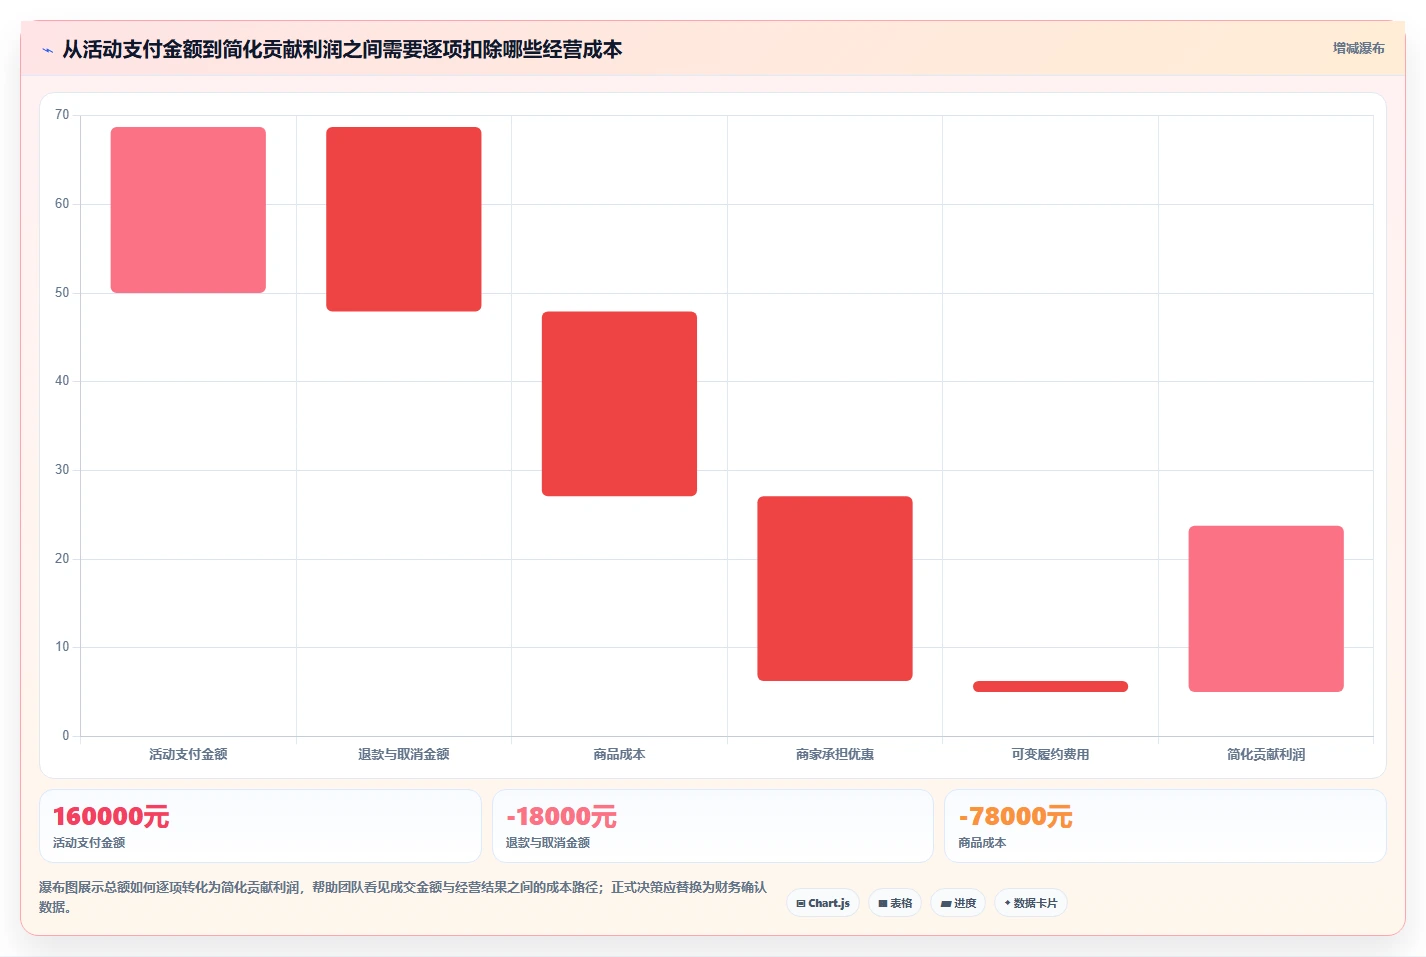This screenshot has height=957, width=1426.
Task: Click the 增减瀑布 tag in header
Action: [x=1358, y=48]
